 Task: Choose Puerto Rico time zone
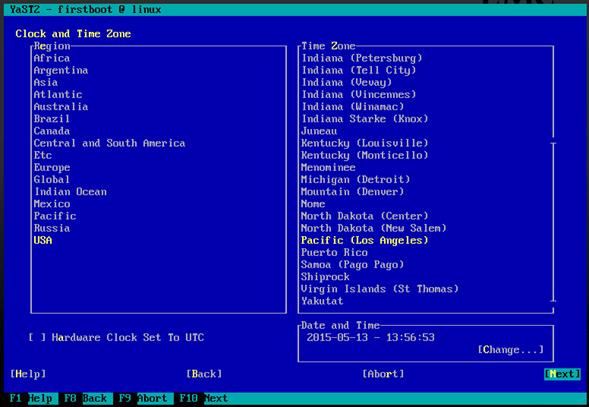tap(334, 253)
